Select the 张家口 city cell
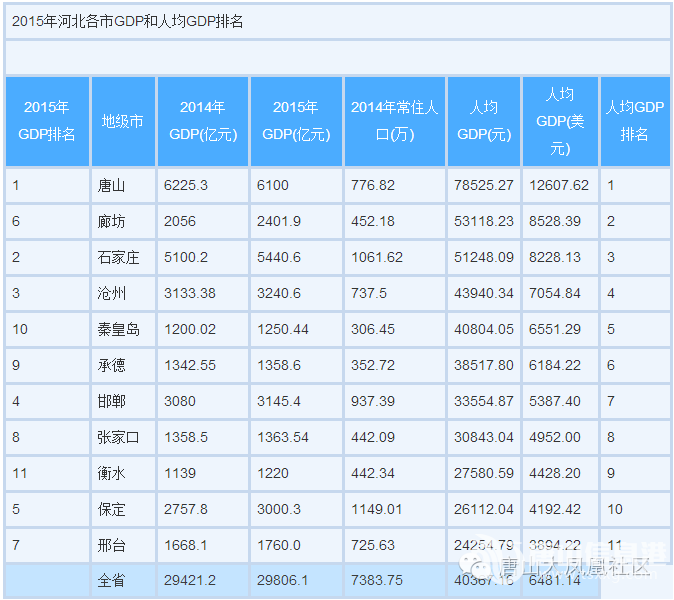This screenshot has width=674, height=600. pos(118,437)
